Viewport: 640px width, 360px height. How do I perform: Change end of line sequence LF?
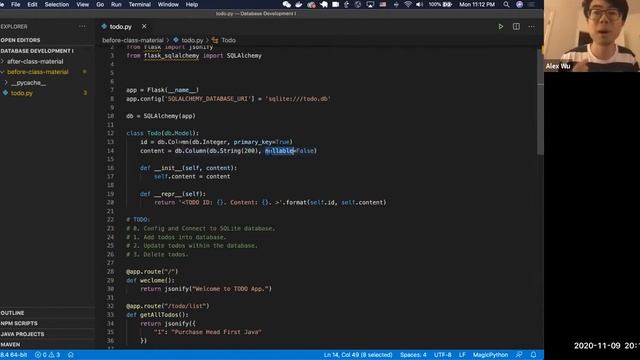462,355
